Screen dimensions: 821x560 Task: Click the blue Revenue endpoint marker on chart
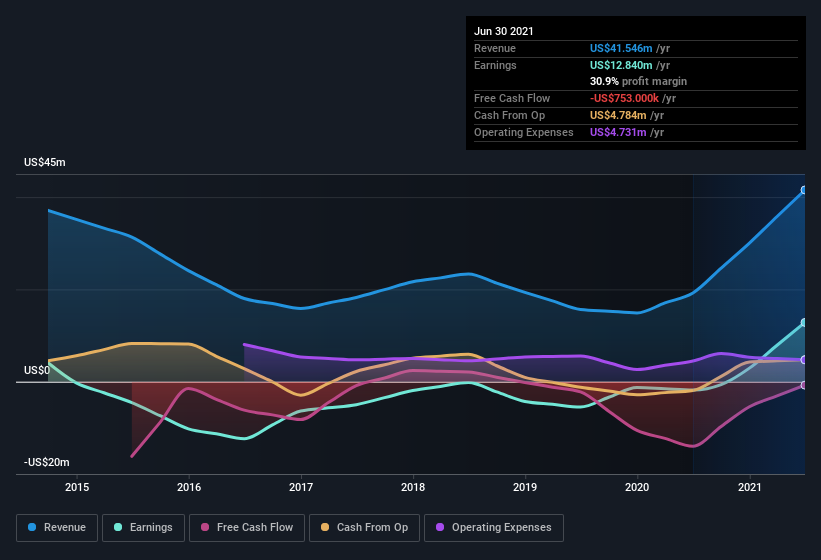coord(804,190)
